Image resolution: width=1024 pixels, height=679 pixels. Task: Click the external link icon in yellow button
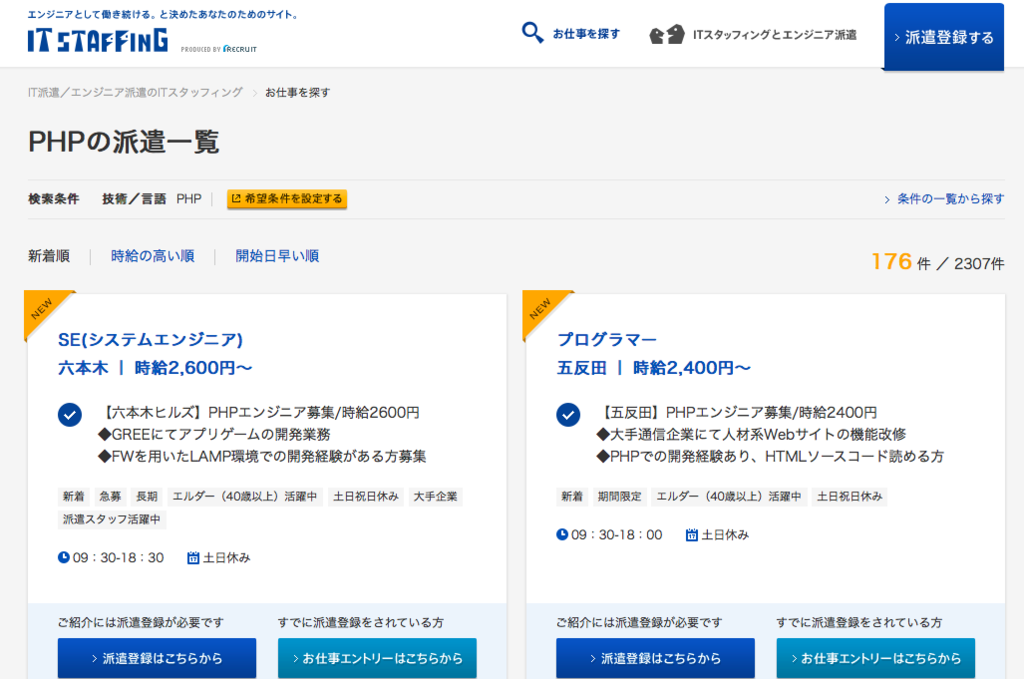click(x=236, y=198)
